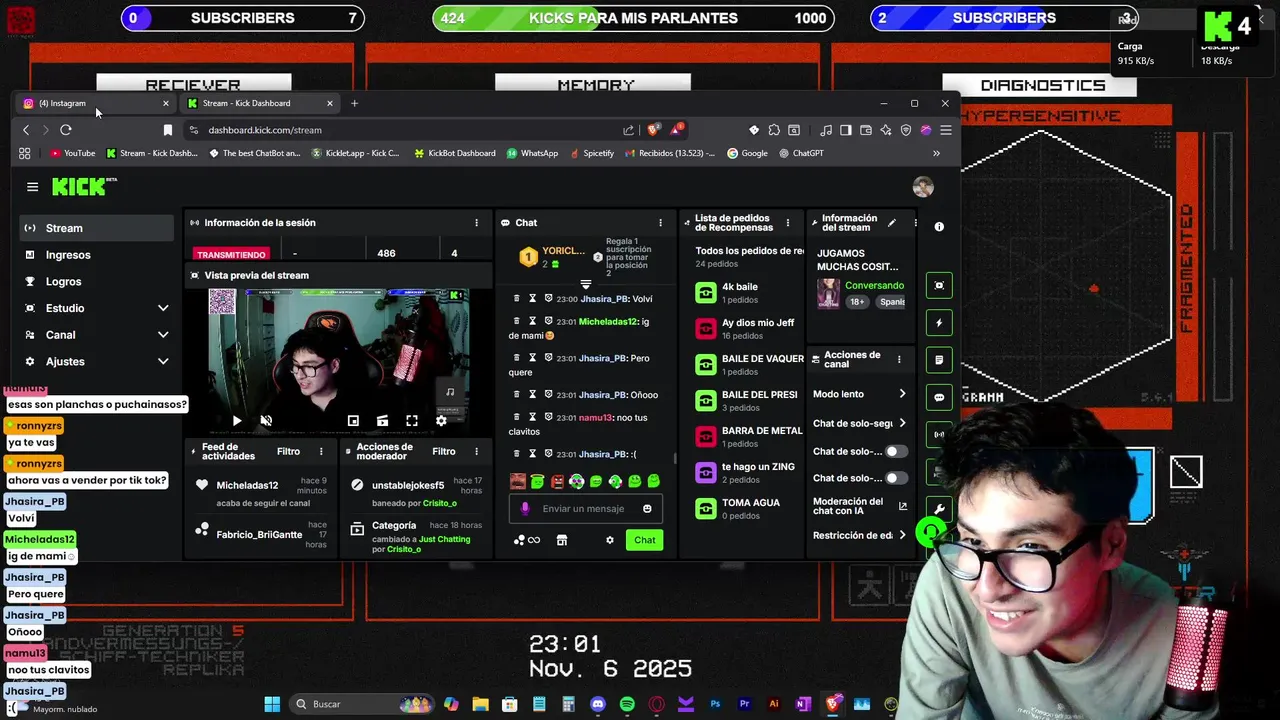Image resolution: width=1280 pixels, height=720 pixels.
Task: Click the purple microphone icon in chat input
Action: [525, 509]
